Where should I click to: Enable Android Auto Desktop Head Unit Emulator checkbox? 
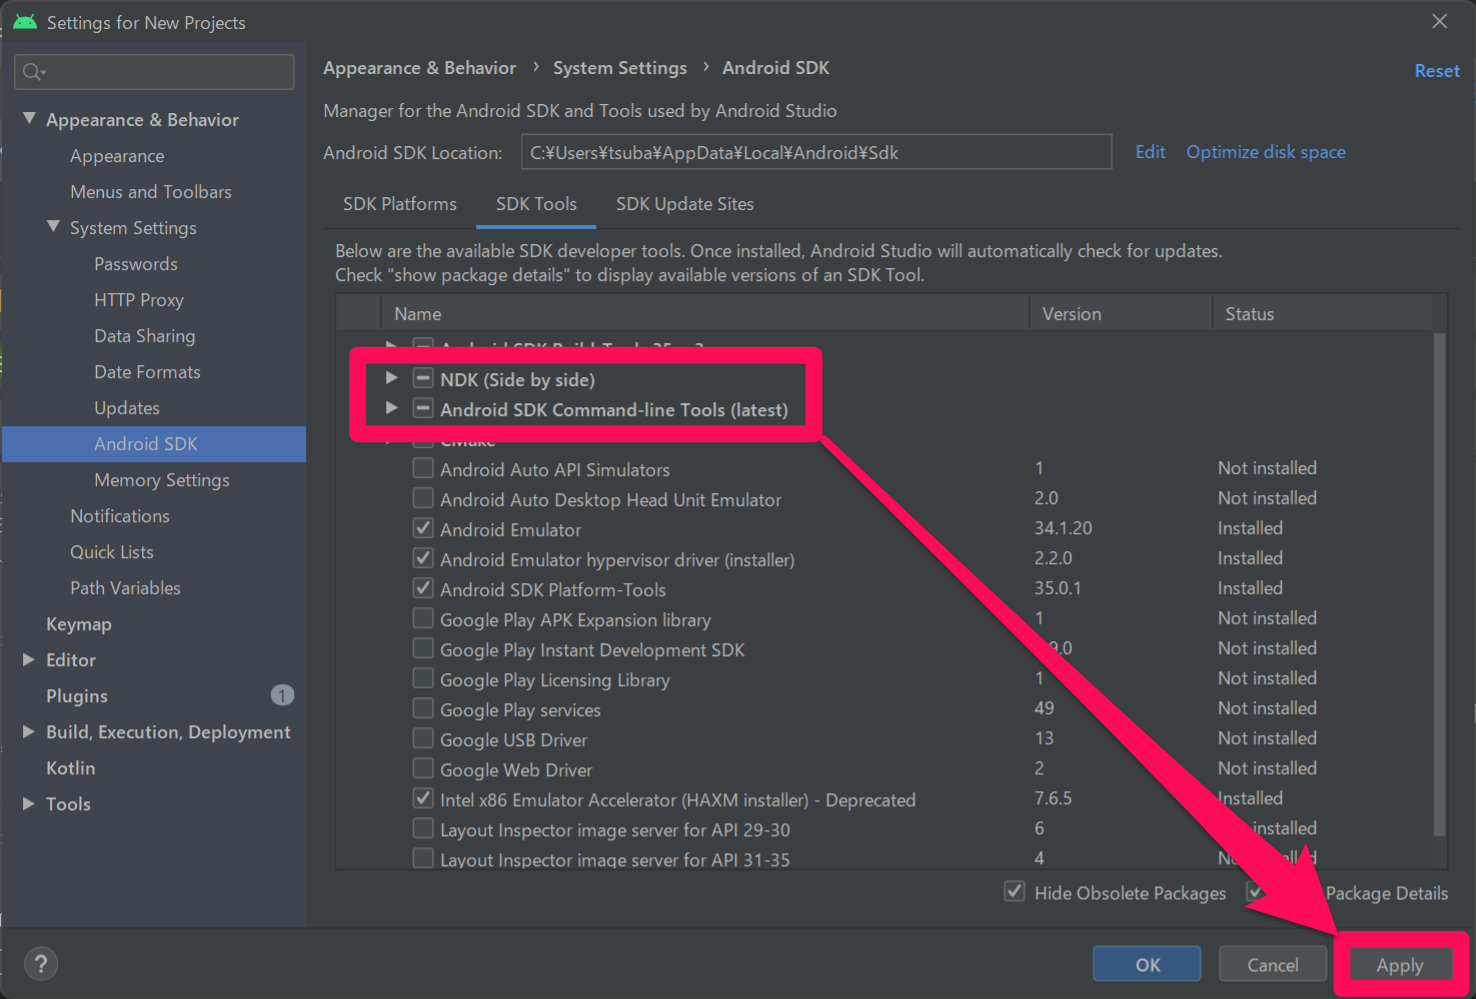coord(423,498)
